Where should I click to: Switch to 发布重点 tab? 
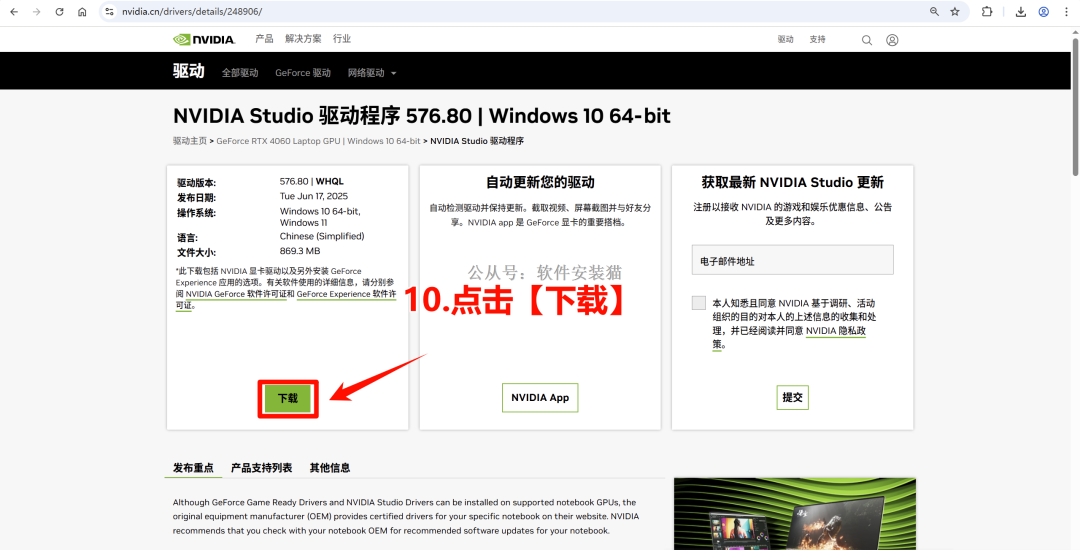(194, 468)
